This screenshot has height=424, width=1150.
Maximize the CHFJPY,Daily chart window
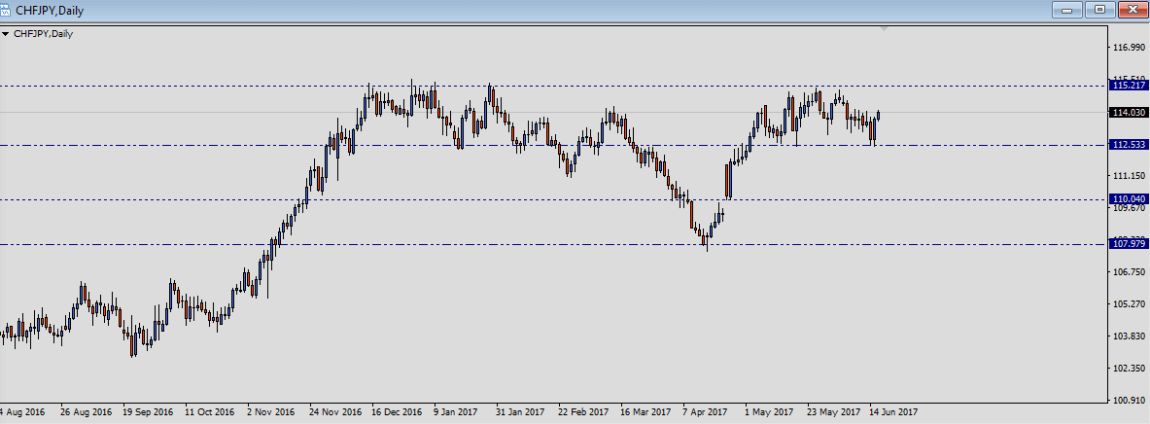pyautogui.click(x=1099, y=10)
